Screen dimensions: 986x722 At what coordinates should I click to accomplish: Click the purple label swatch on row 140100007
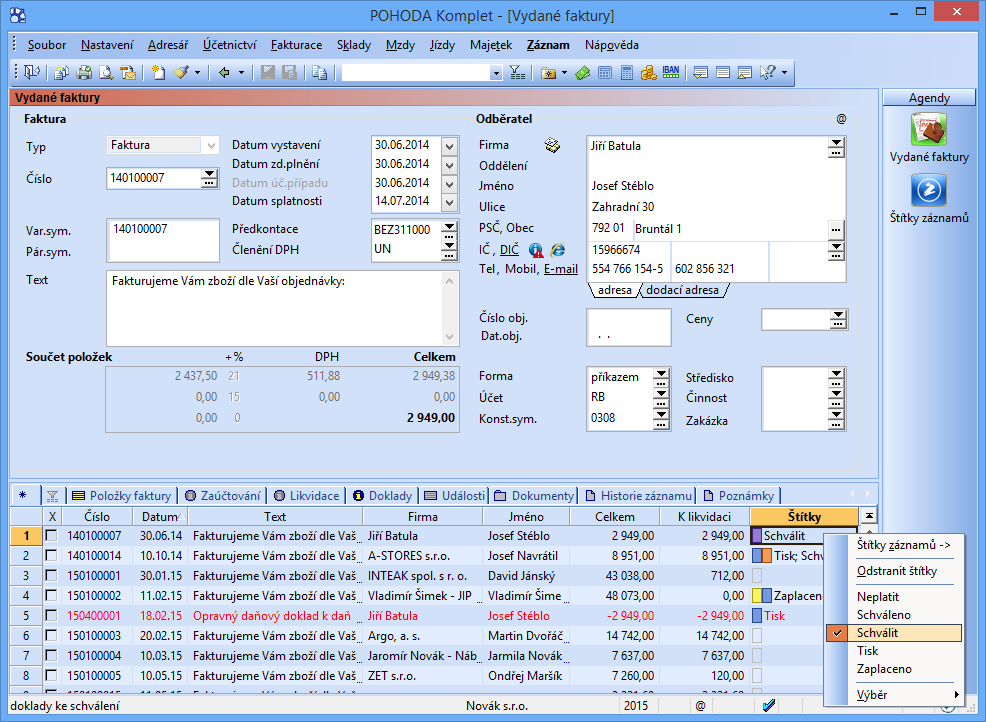pos(757,536)
